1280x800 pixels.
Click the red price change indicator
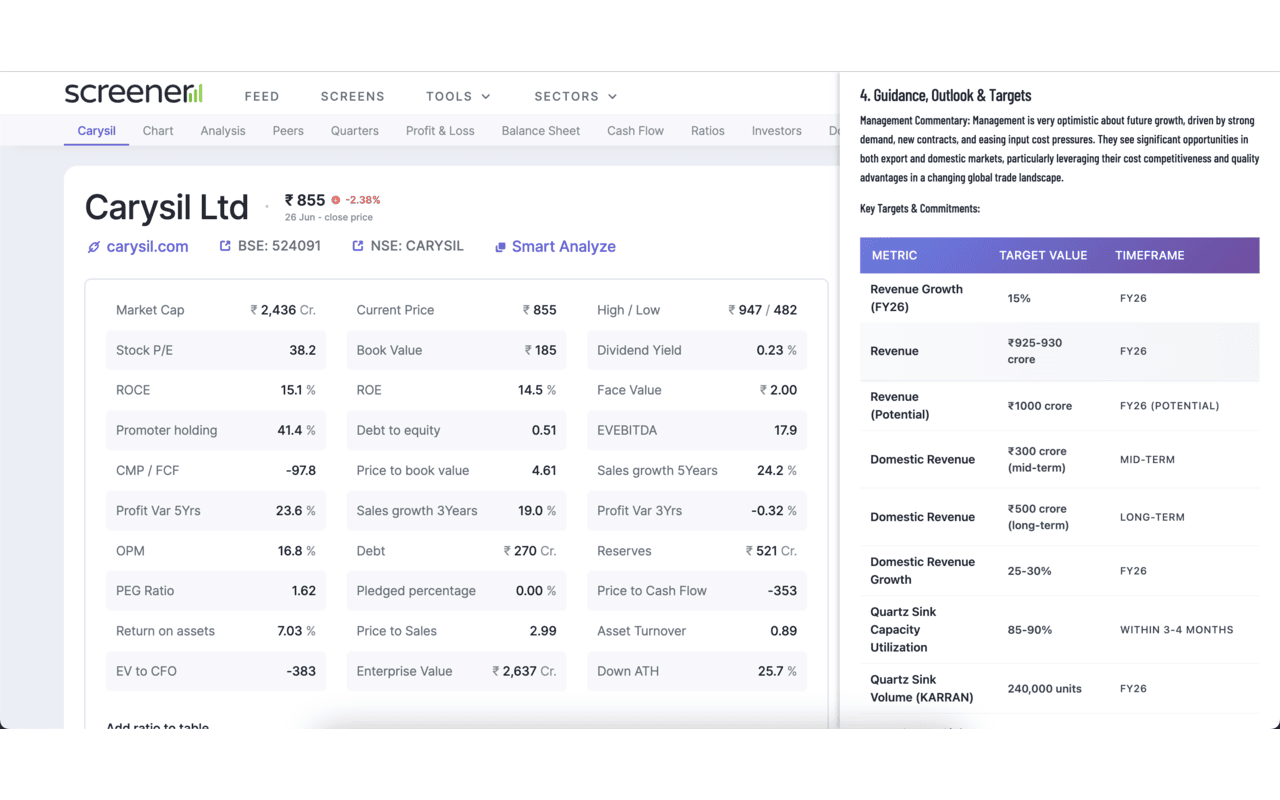point(336,200)
